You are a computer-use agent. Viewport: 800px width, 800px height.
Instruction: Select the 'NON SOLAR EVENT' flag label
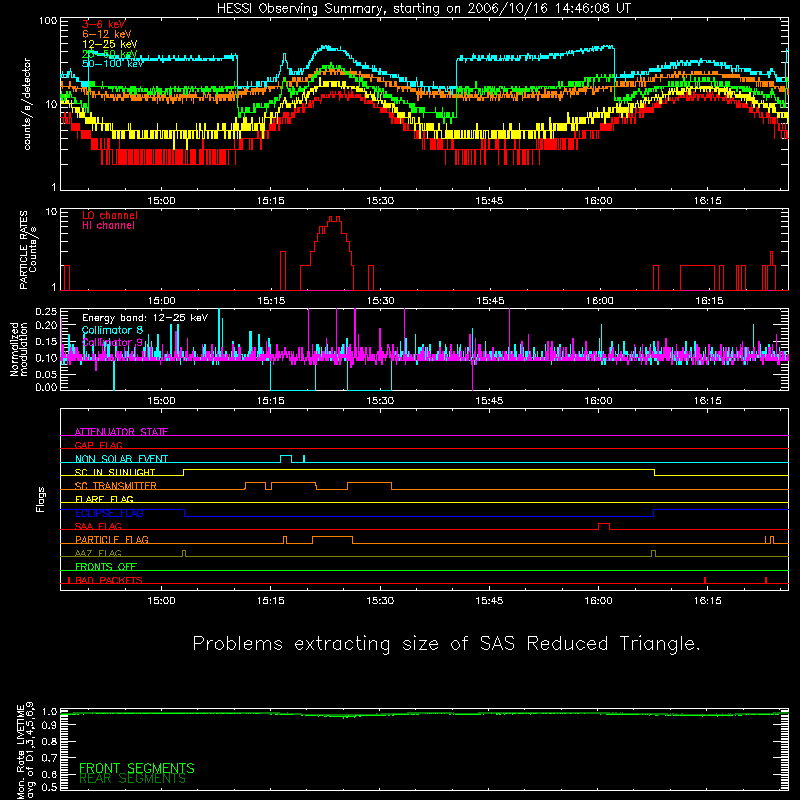click(121, 459)
